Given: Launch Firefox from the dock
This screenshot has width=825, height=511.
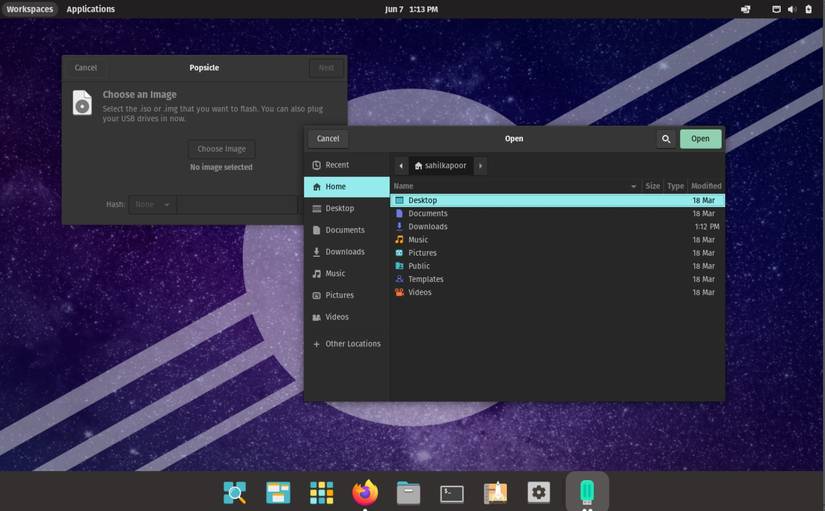Looking at the screenshot, I should coord(365,493).
